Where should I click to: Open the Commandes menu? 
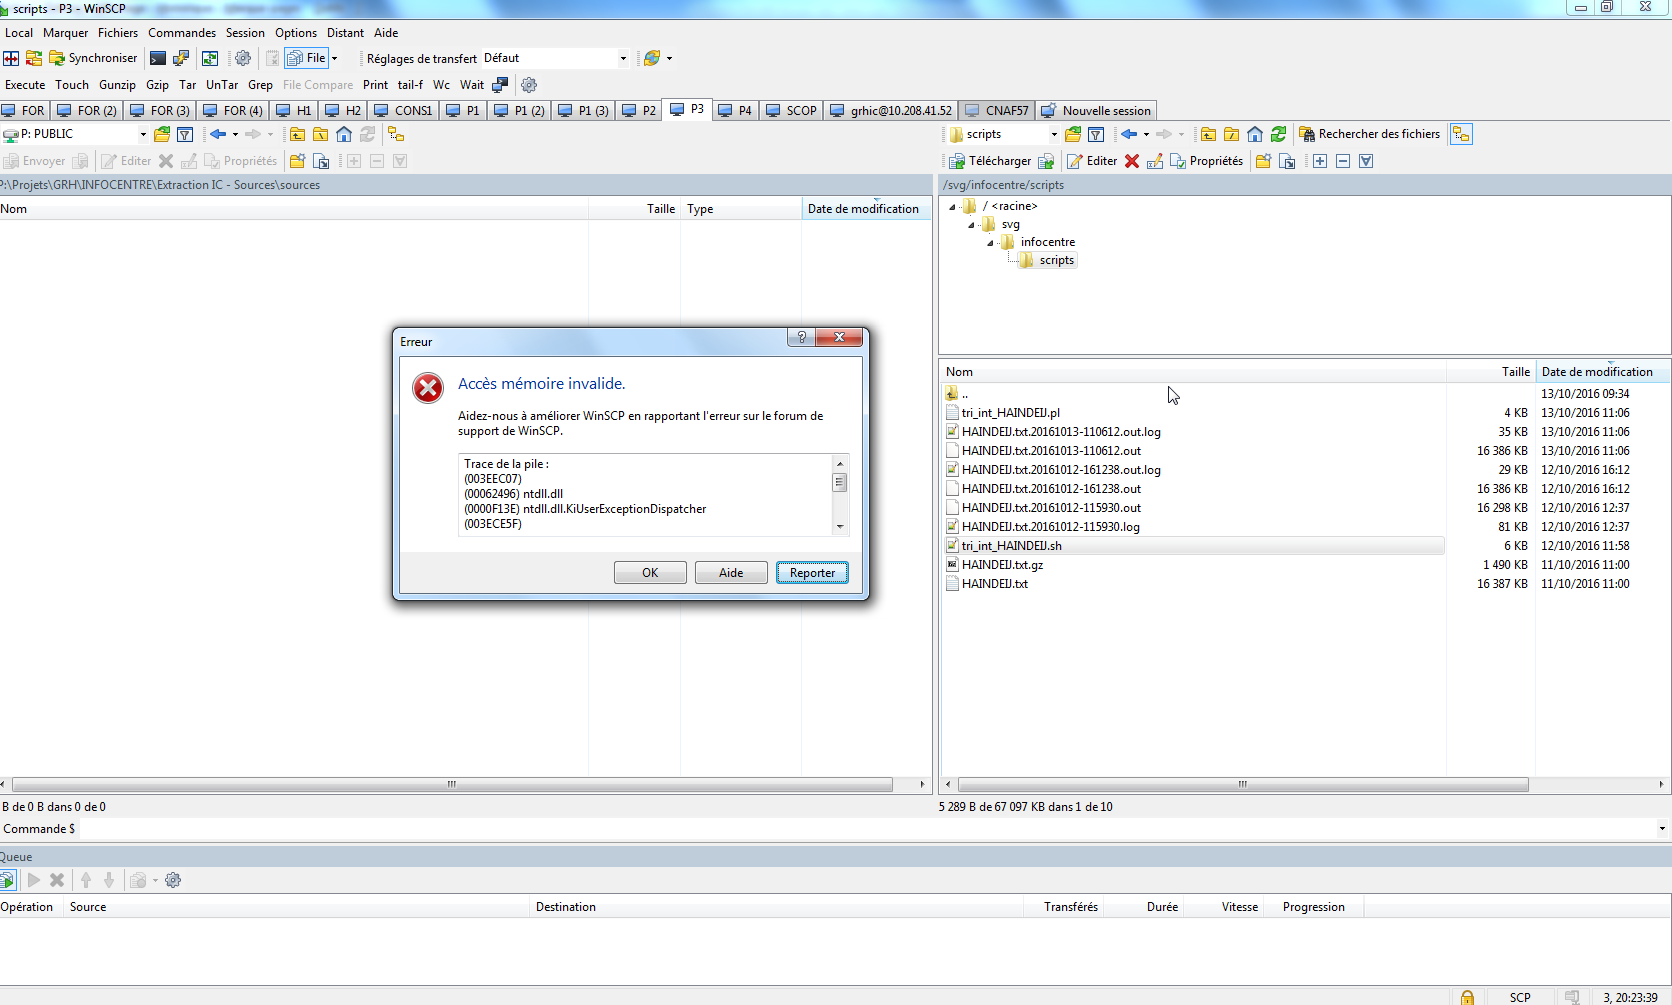coord(181,32)
